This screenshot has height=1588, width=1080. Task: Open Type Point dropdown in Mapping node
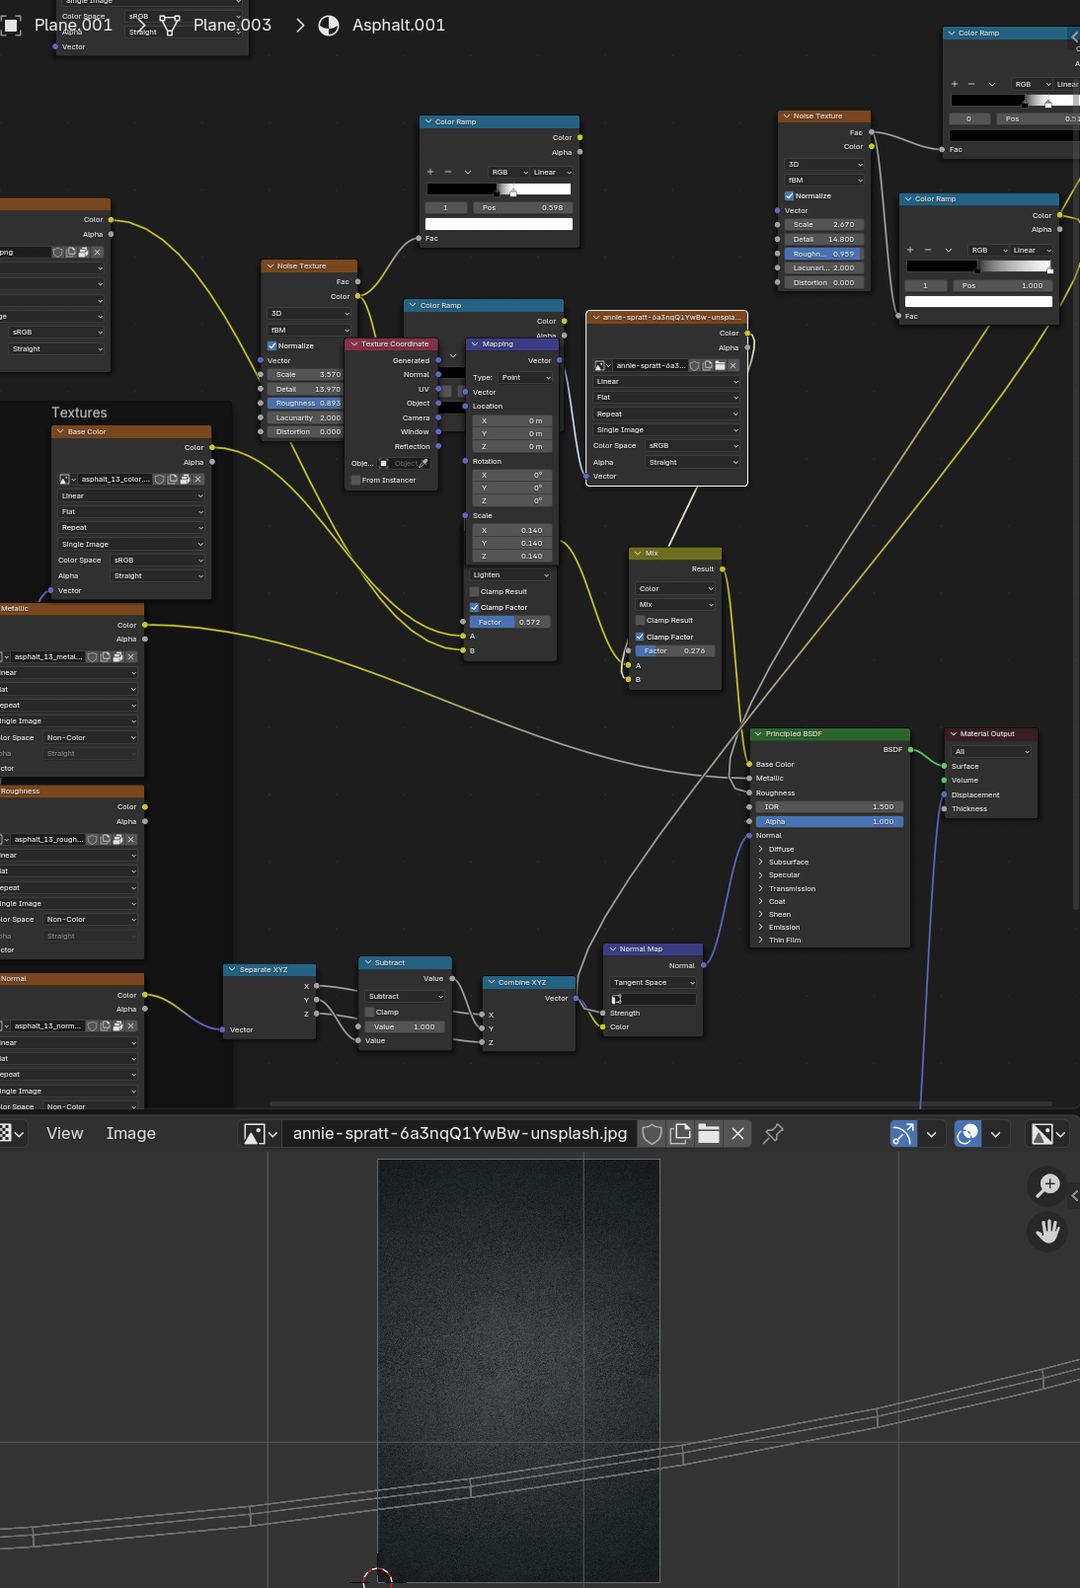click(x=525, y=377)
